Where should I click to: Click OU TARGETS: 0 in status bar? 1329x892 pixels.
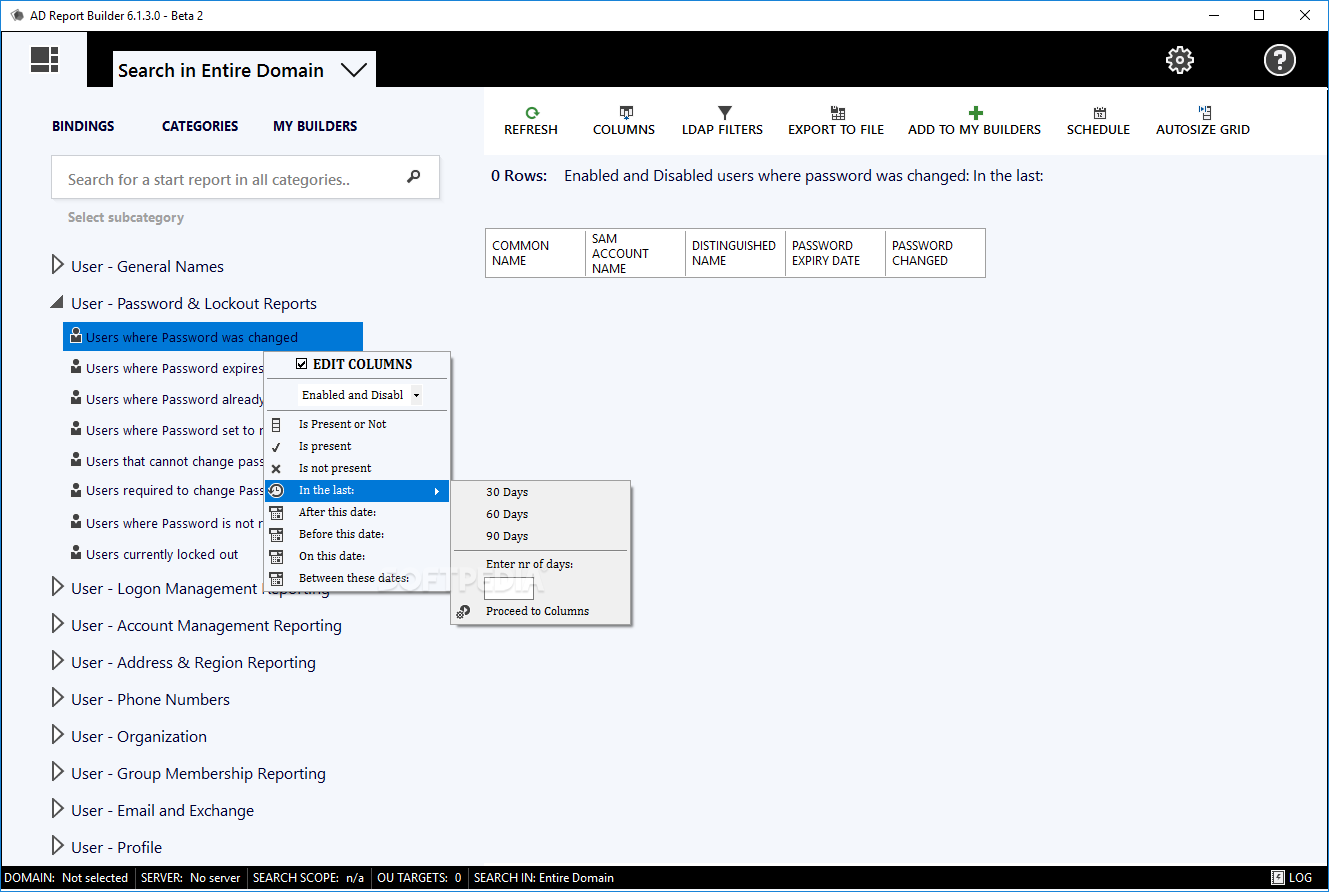coord(419,878)
